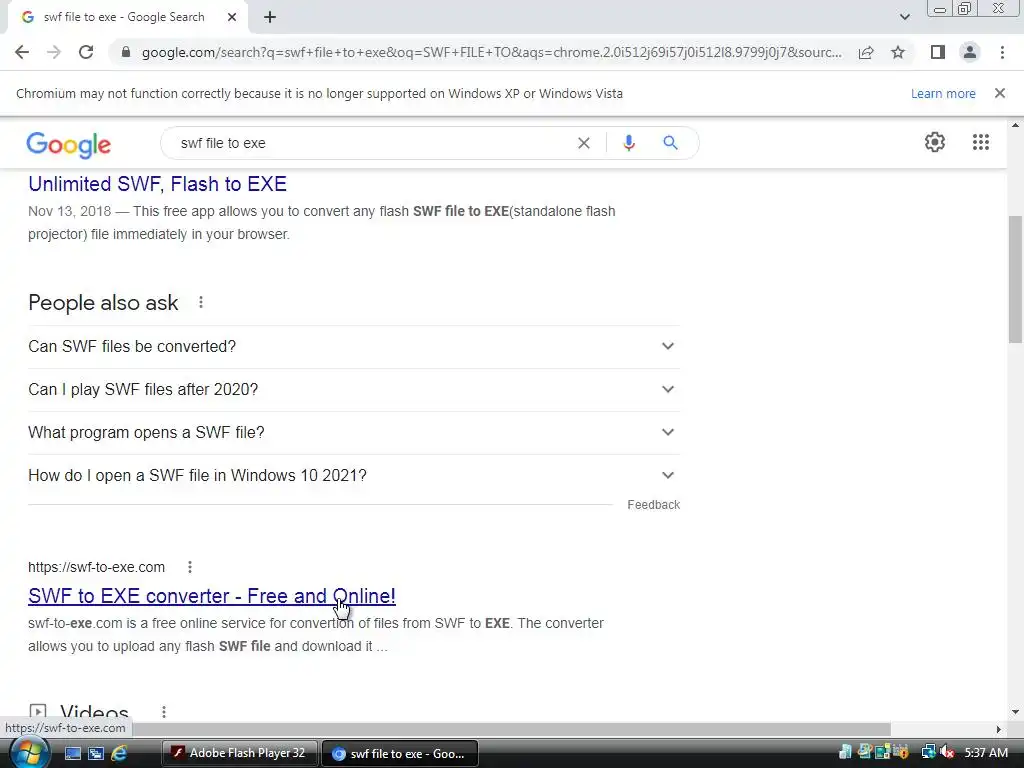Launch Internet Explorer from quick launch

[x=120, y=754]
